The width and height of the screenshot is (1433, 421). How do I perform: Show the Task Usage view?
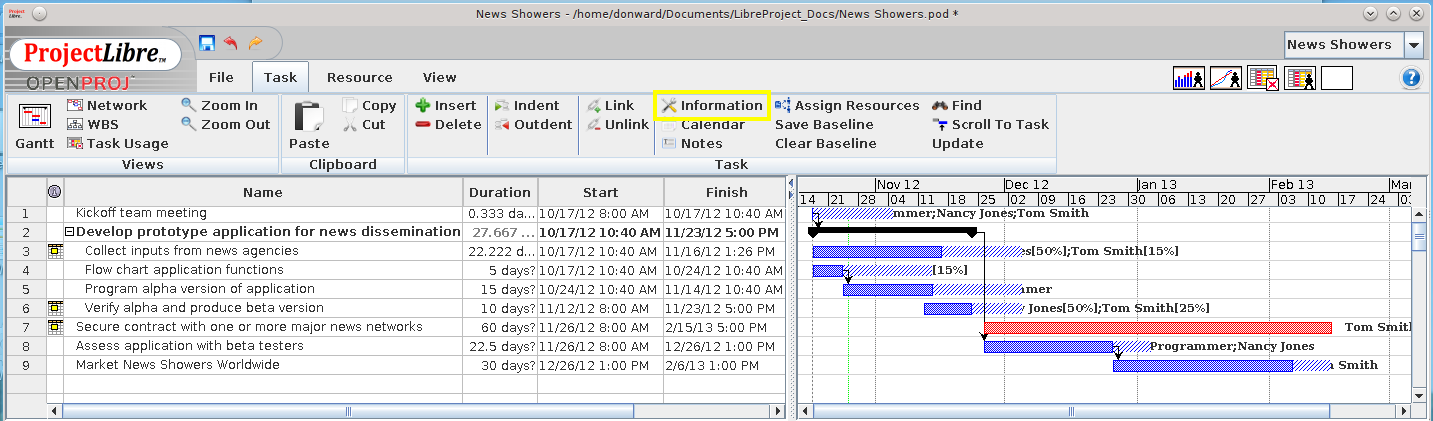[118, 143]
